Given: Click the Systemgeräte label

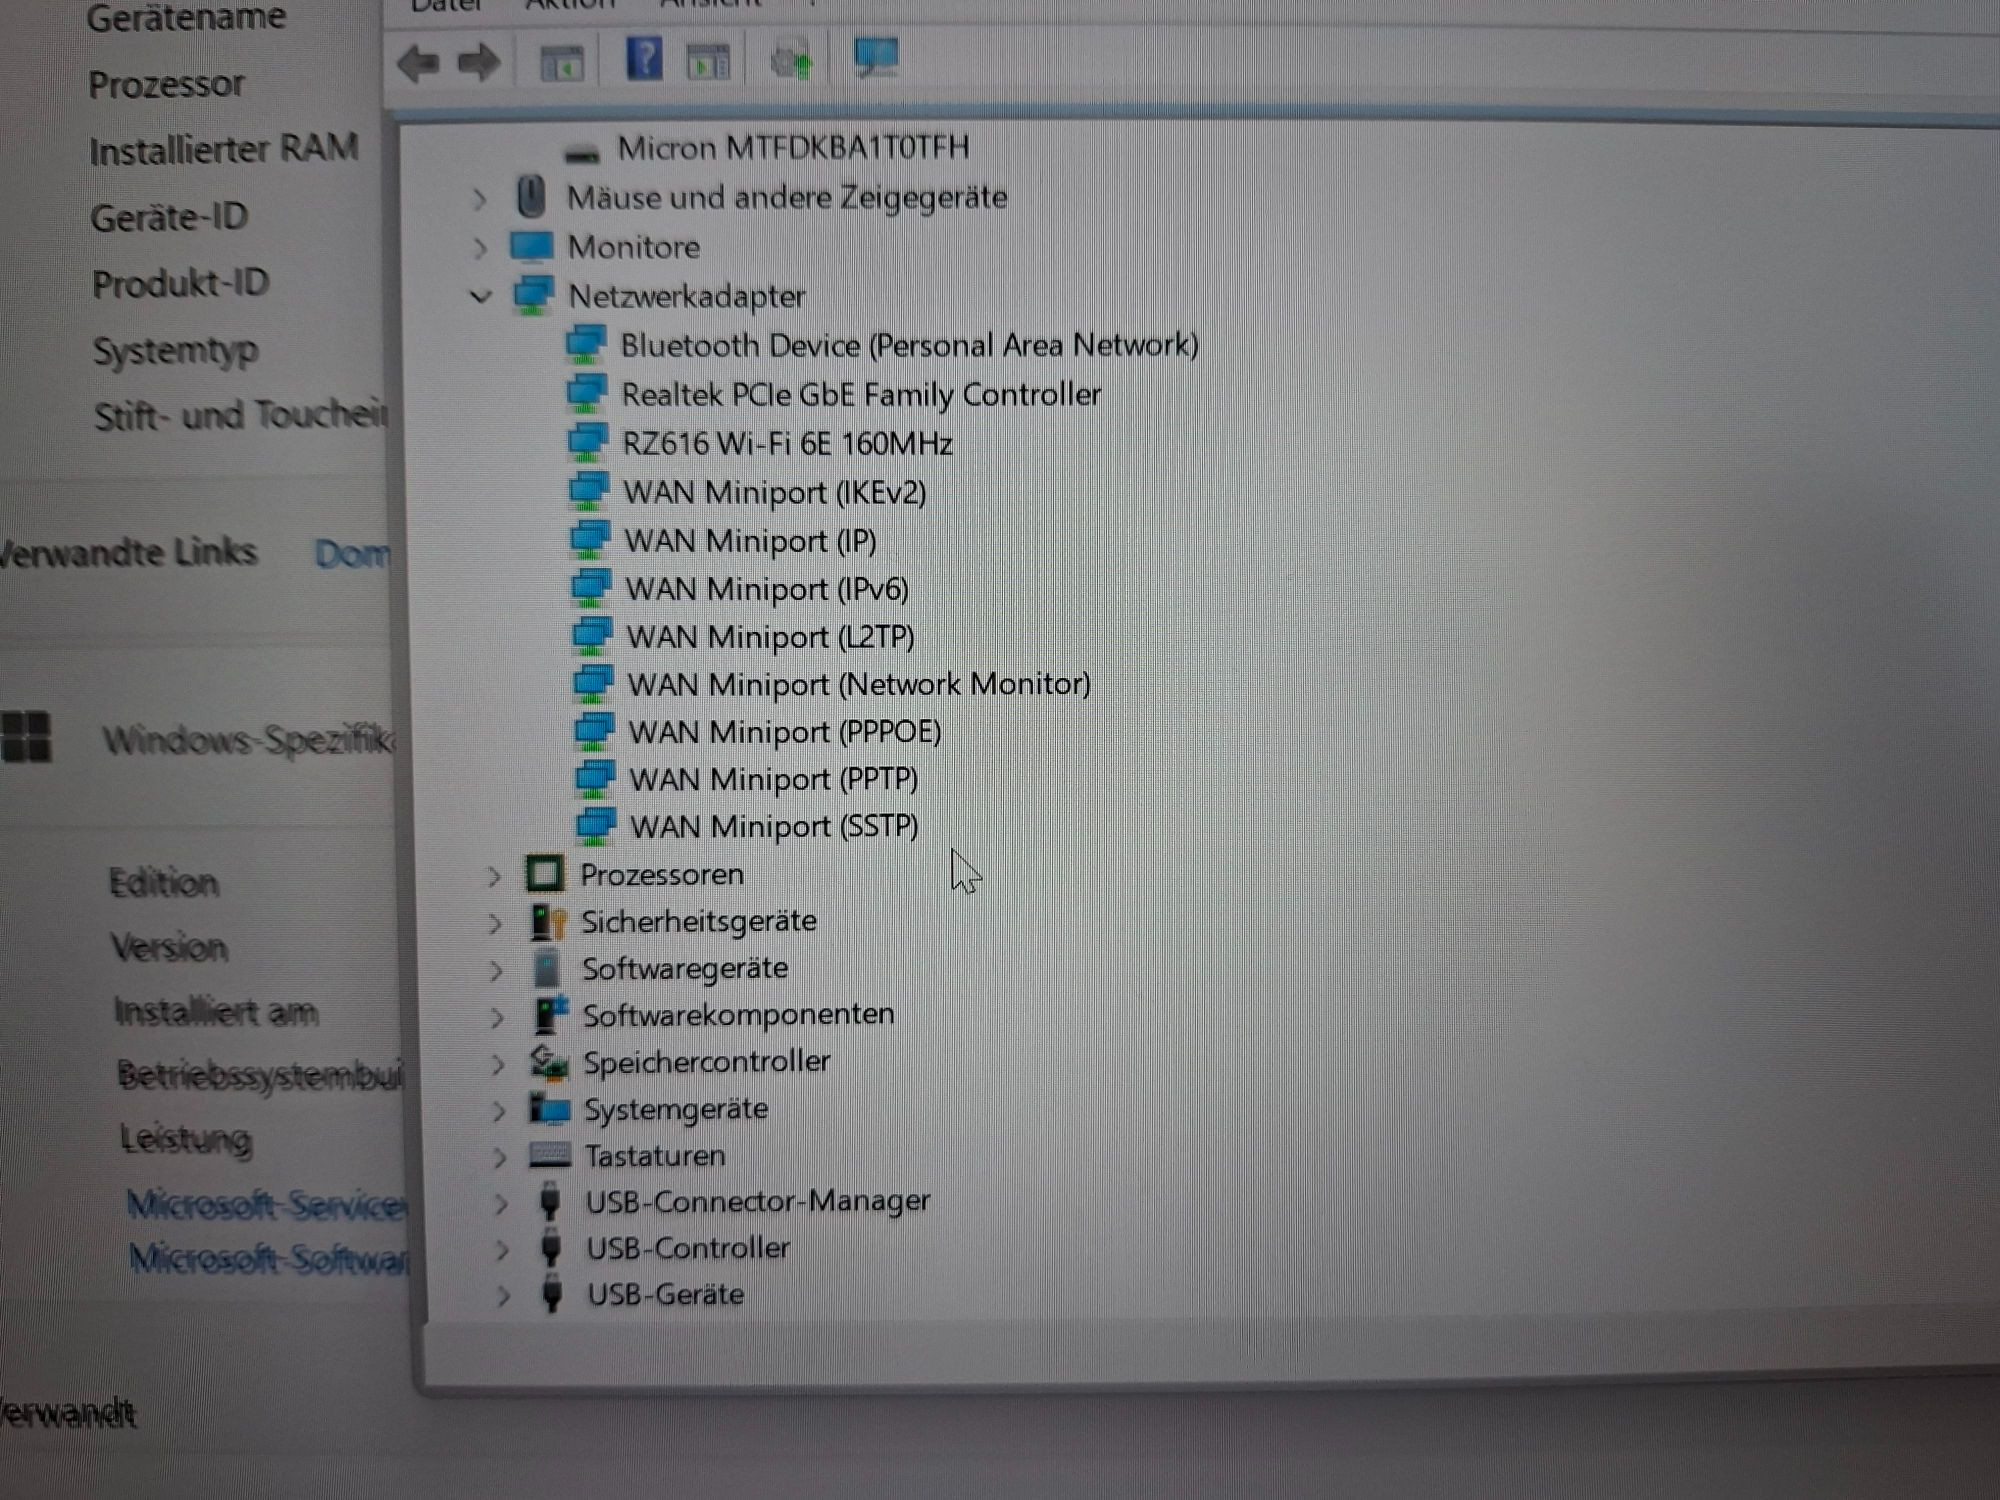Looking at the screenshot, I should pos(676,1109).
